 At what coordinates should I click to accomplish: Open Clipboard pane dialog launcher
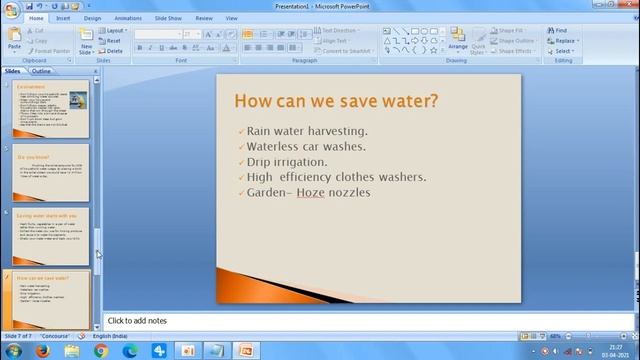[70, 60]
